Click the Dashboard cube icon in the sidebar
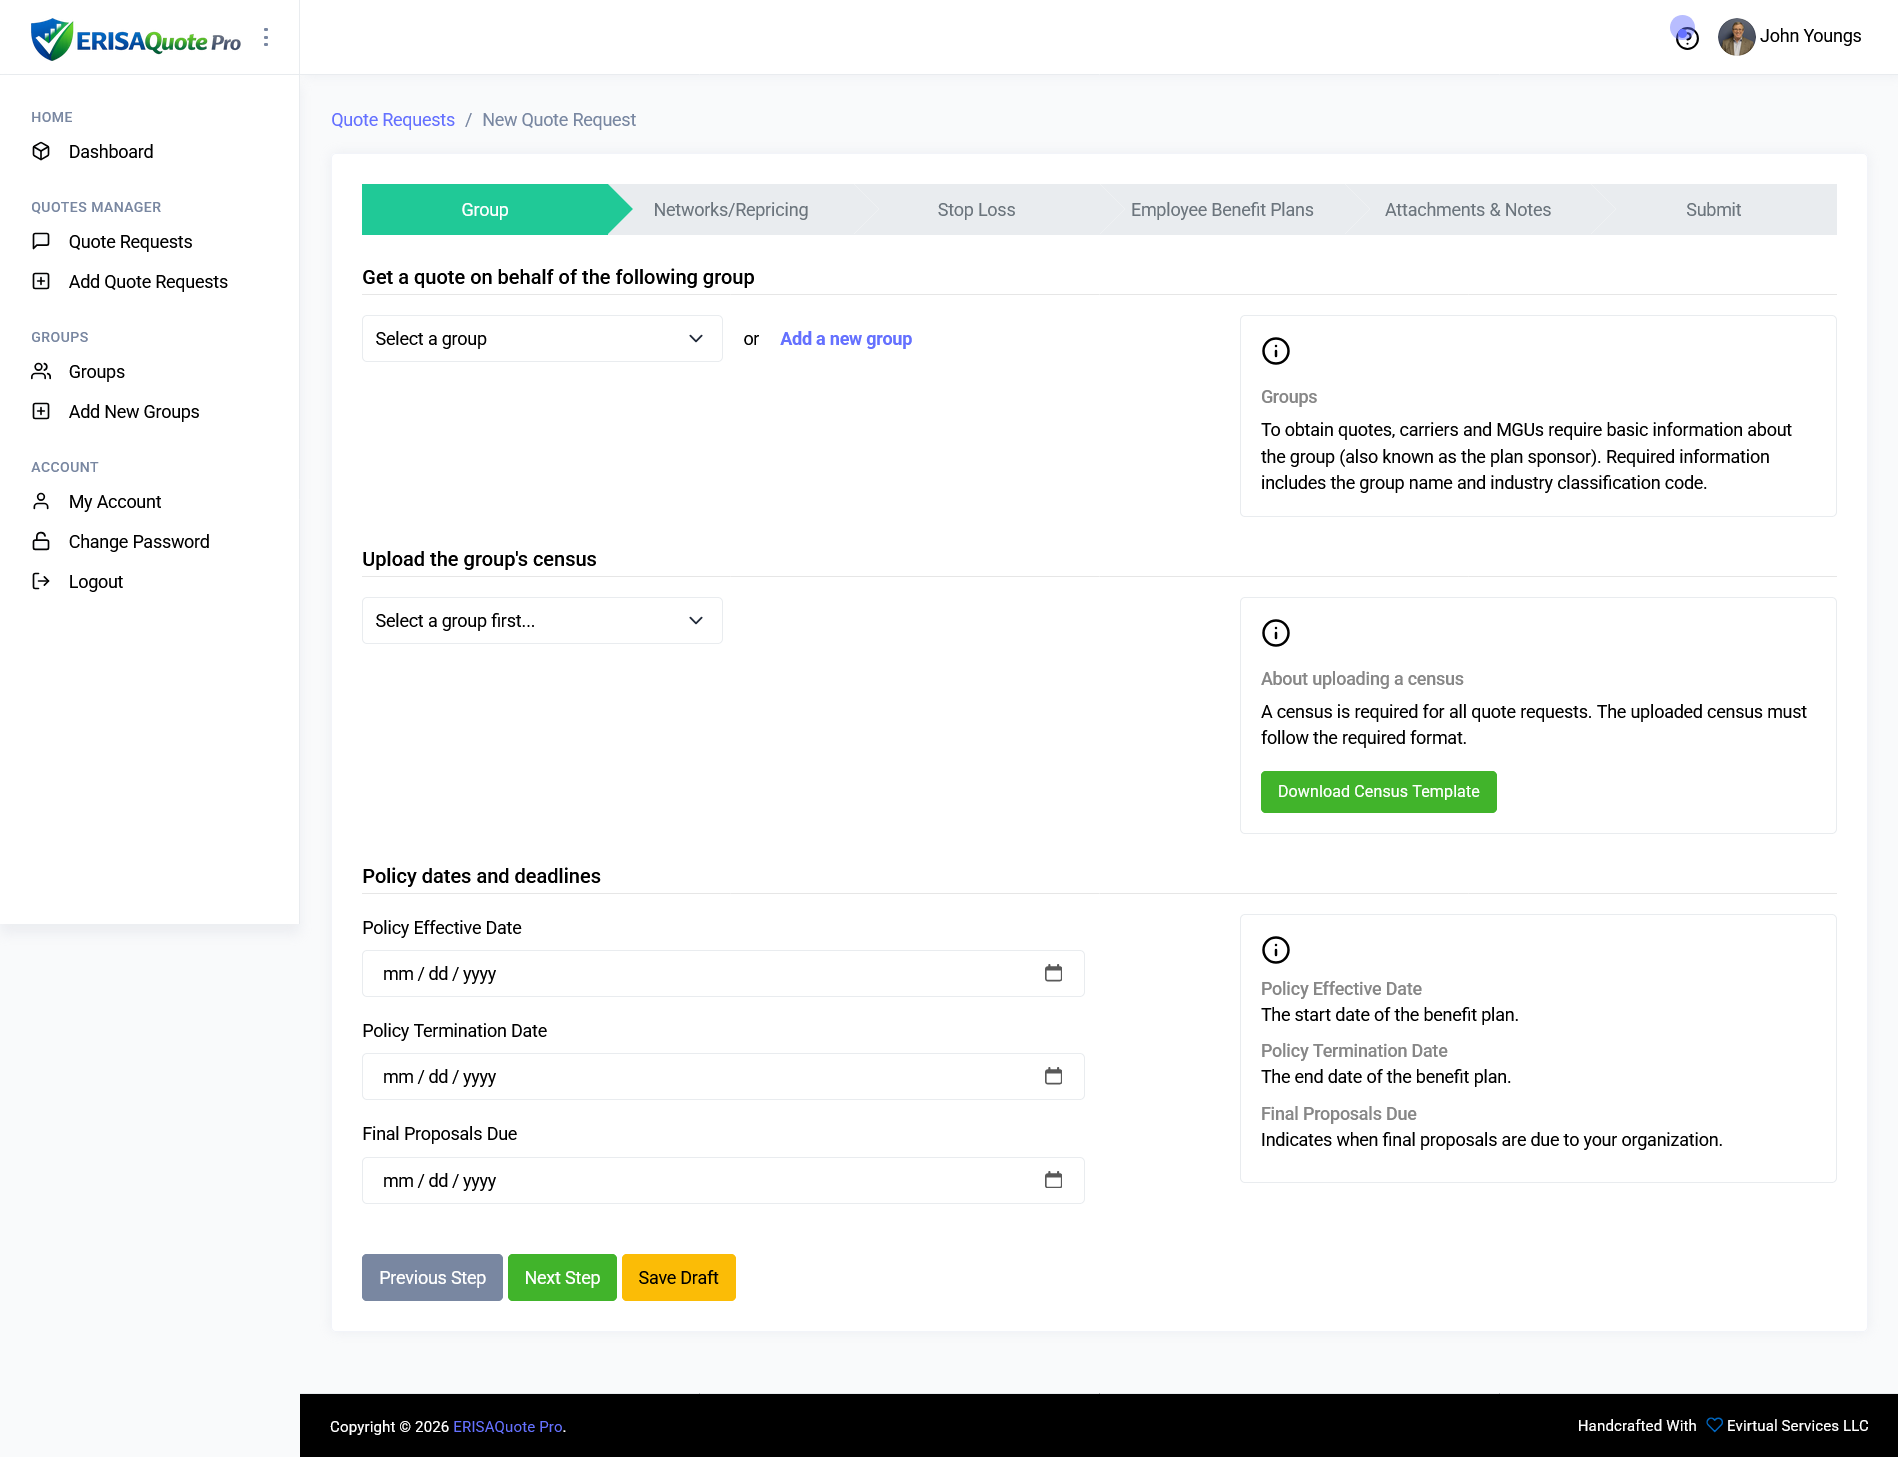The width and height of the screenshot is (1898, 1457). click(41, 151)
